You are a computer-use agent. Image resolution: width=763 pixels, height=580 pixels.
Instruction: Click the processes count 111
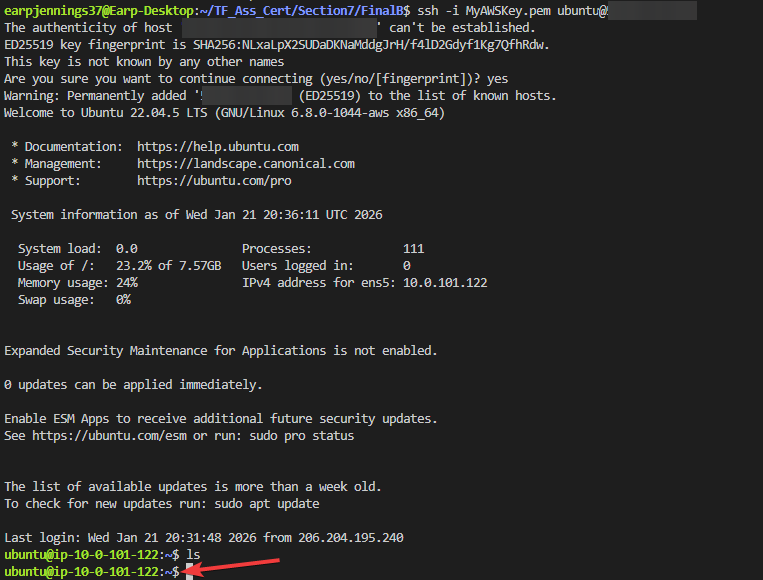[x=413, y=249]
